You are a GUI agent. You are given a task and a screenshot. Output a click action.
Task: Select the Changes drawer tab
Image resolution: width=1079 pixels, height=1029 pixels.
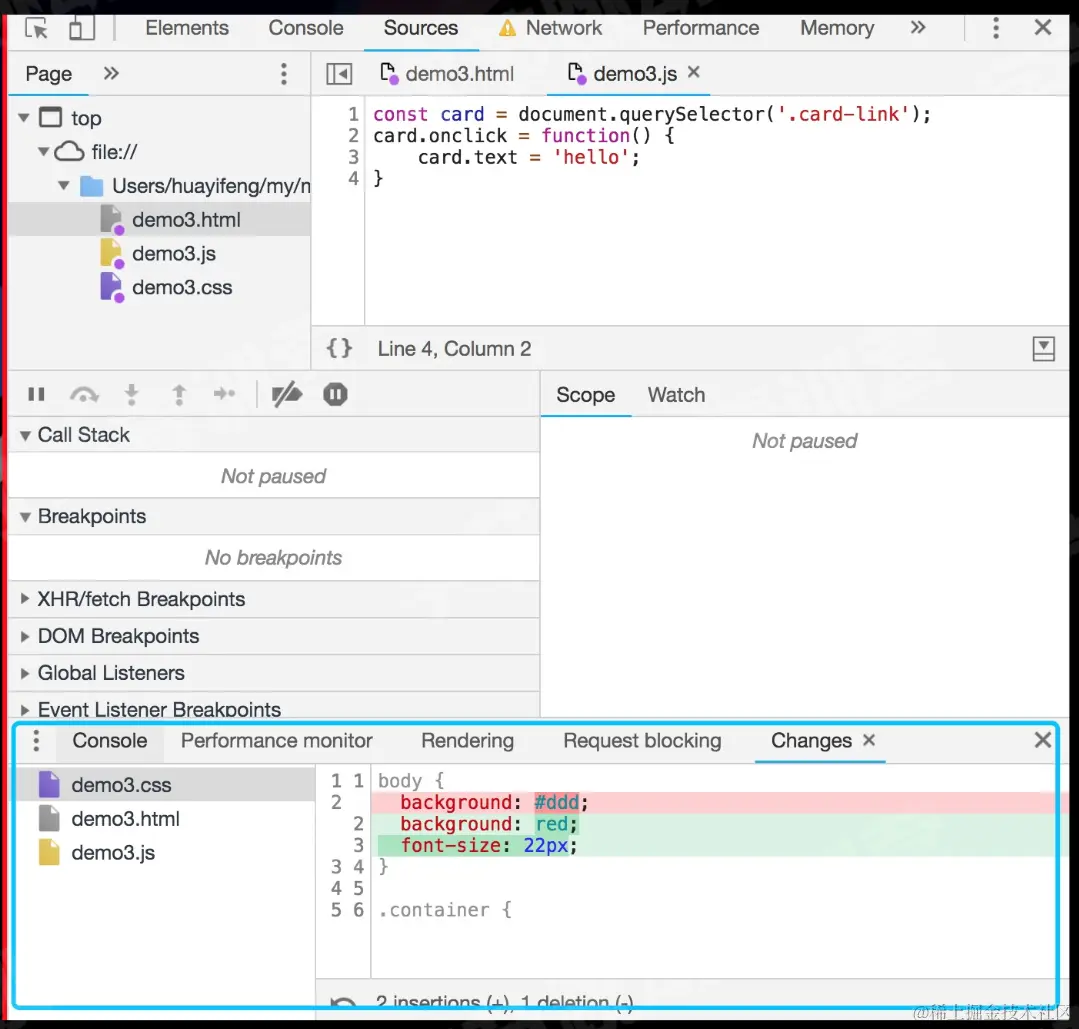click(x=811, y=741)
